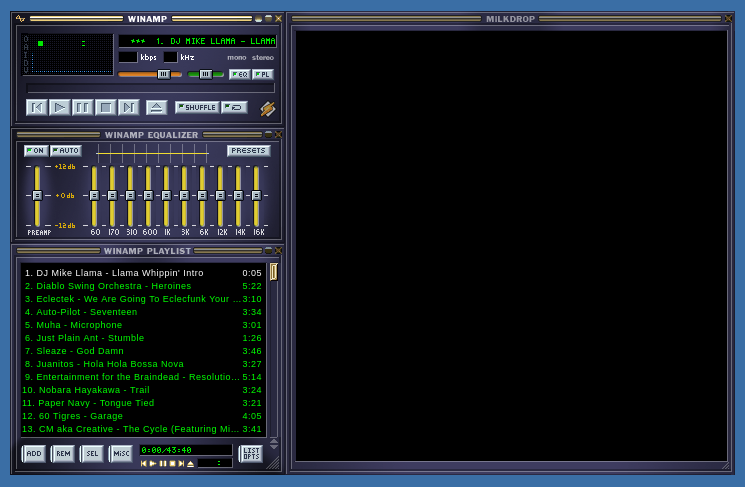Click the mini stop button in playlist
Image resolution: width=745 pixels, height=487 pixels.
pyautogui.click(x=172, y=464)
